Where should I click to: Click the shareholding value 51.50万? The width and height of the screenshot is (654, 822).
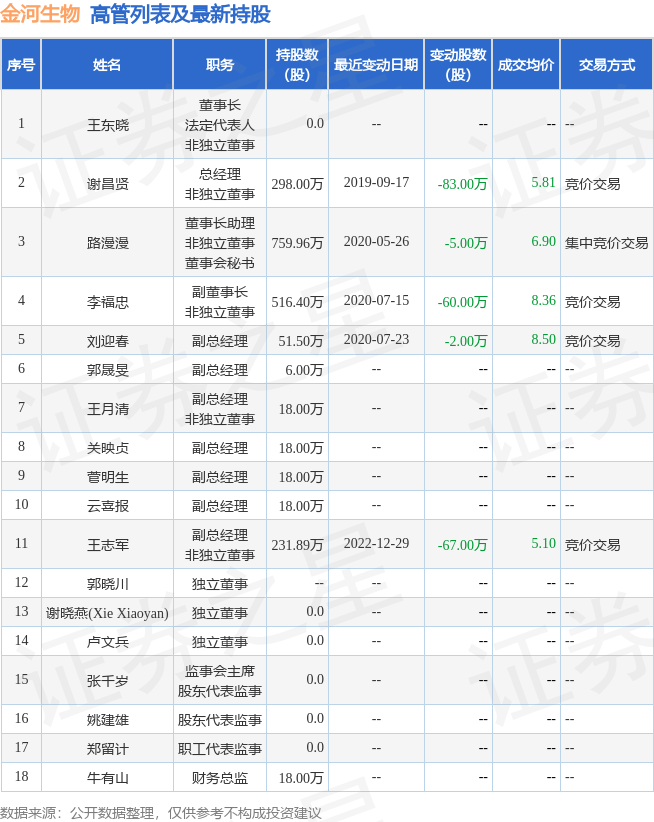301,341
